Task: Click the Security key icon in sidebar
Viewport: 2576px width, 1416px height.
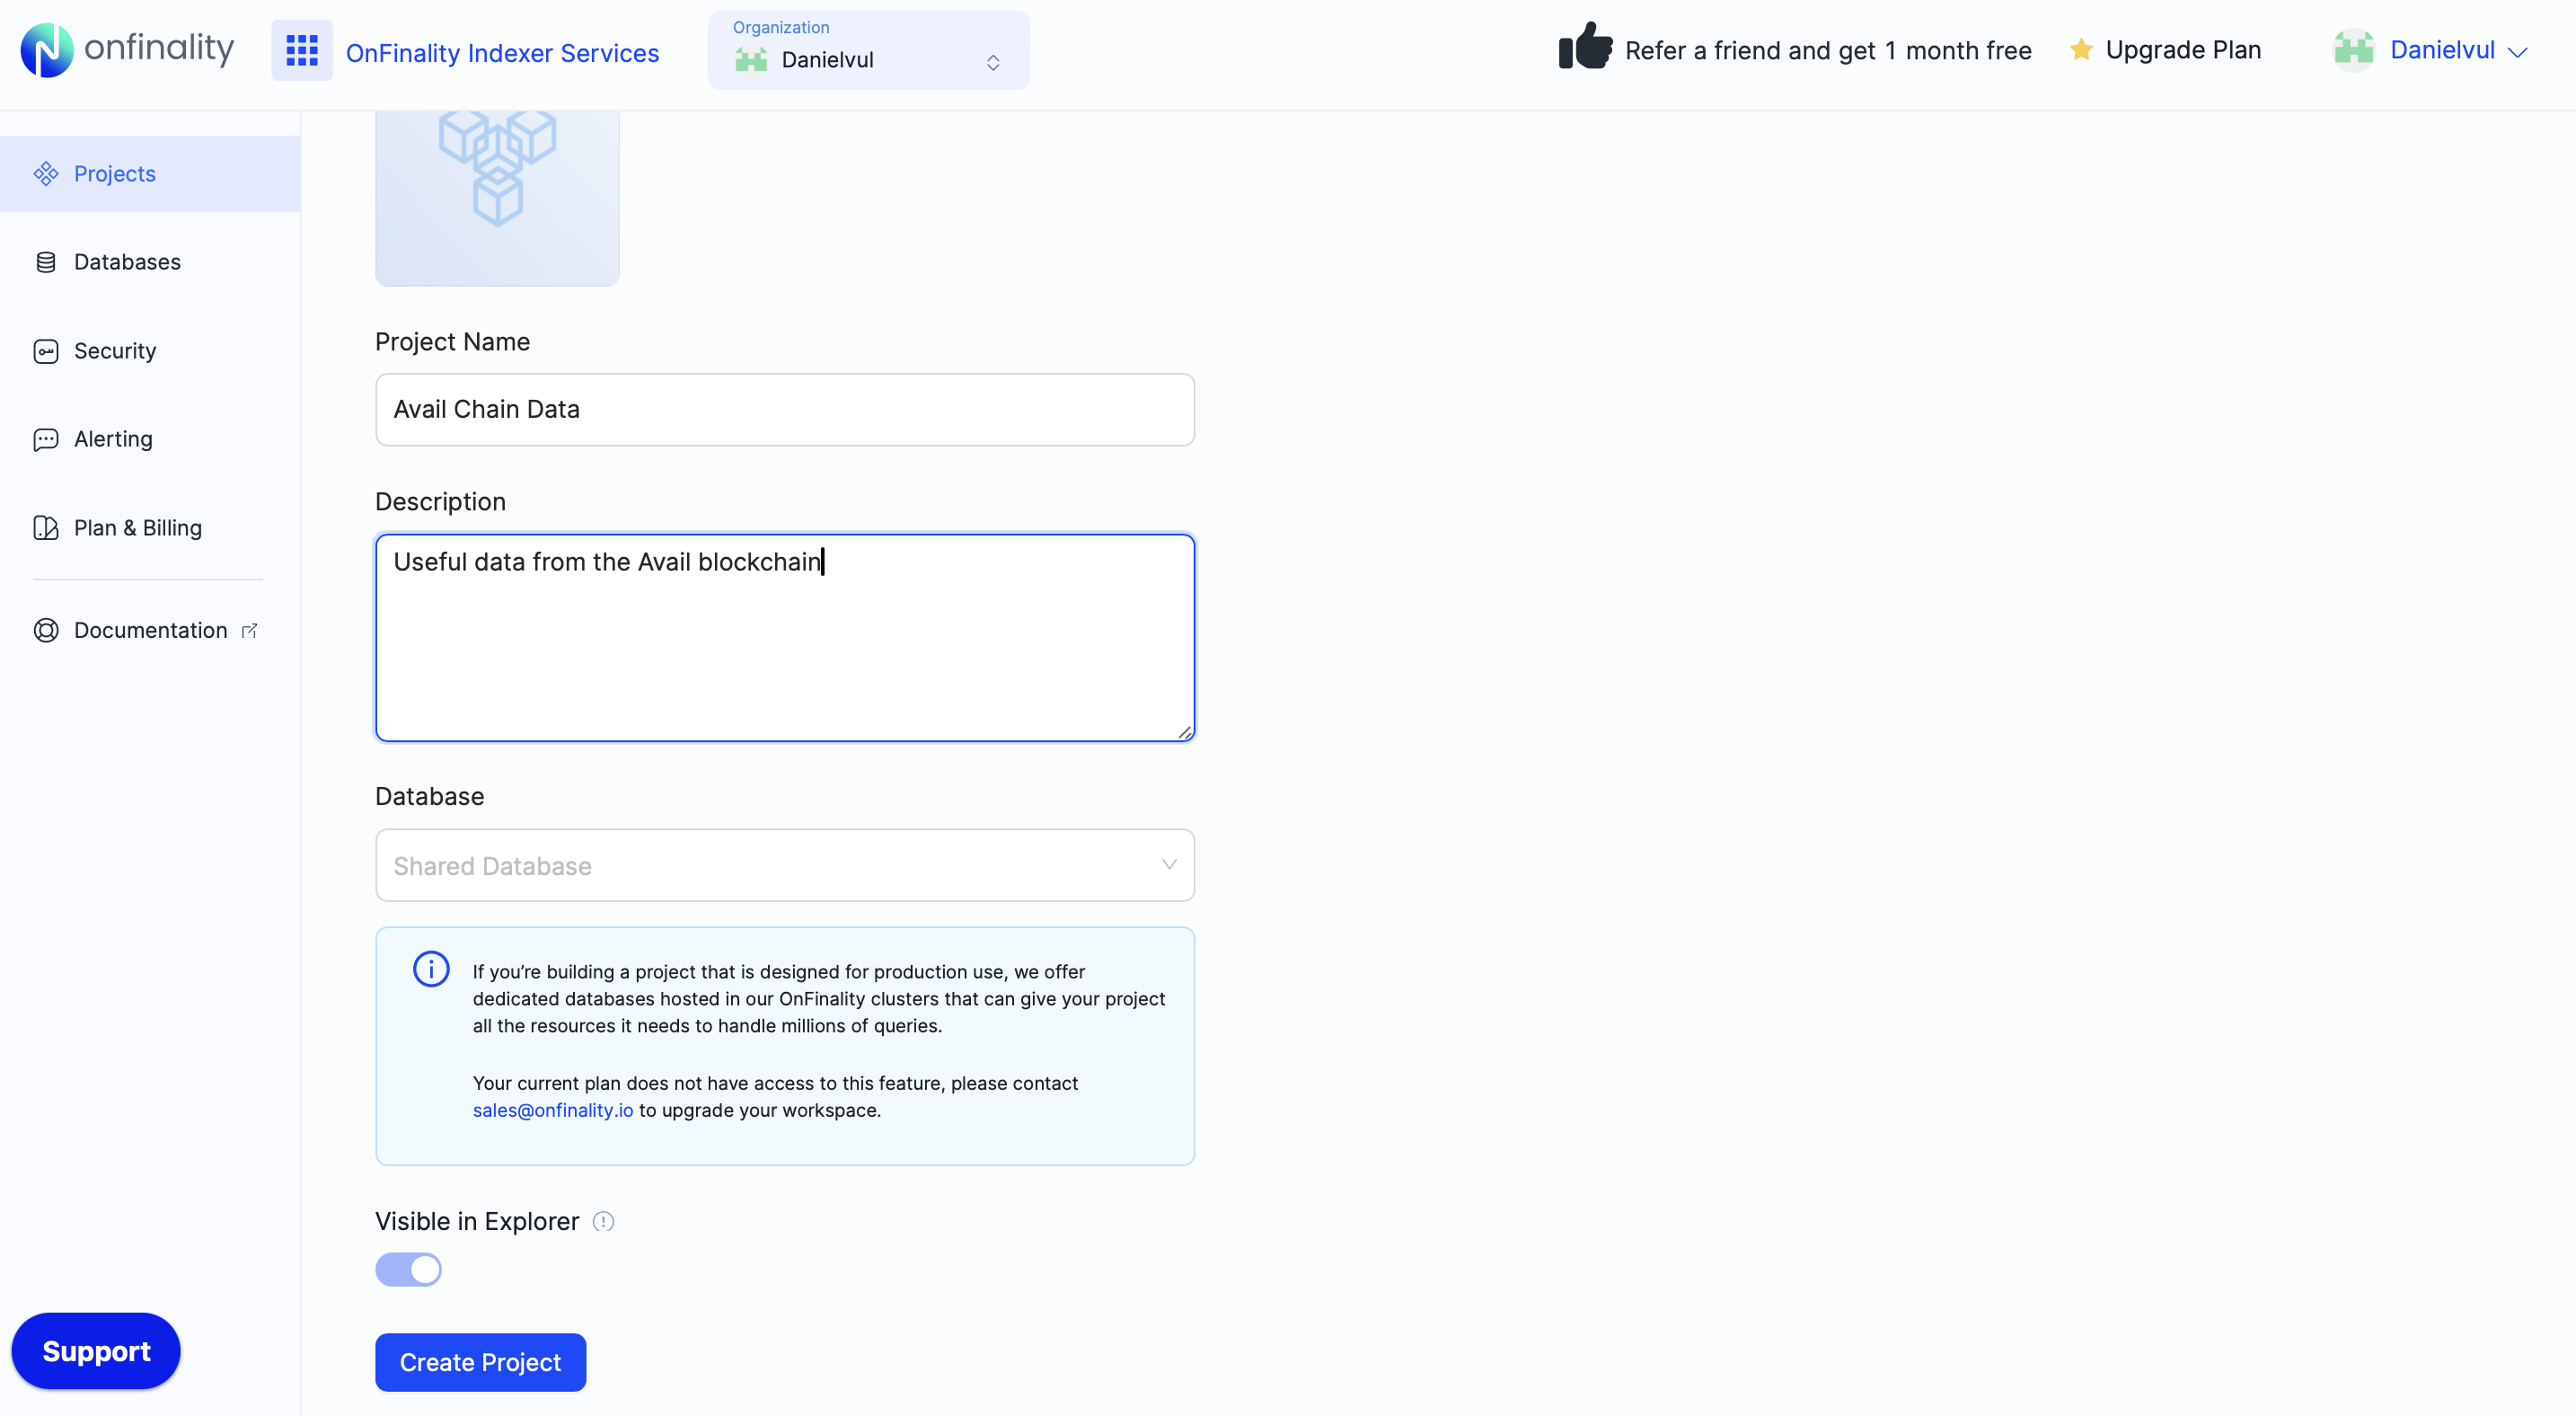Action: 47,351
